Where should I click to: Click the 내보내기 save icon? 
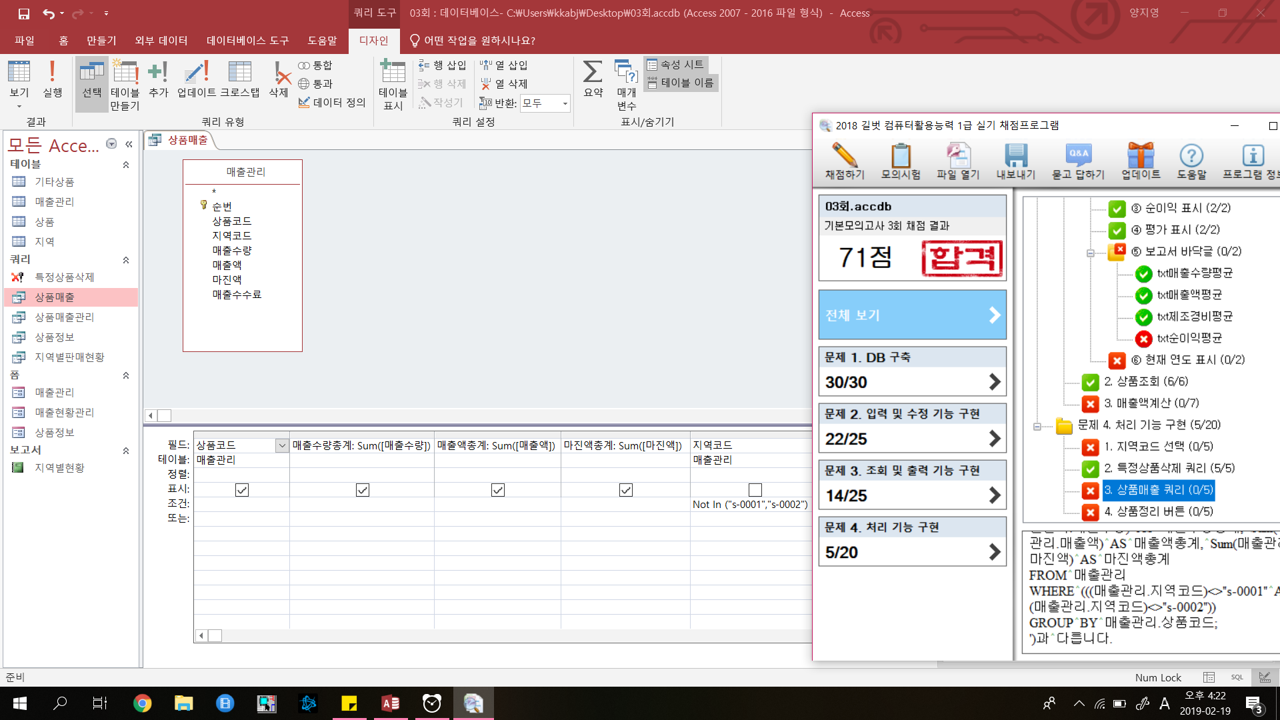pyautogui.click(x=1015, y=161)
